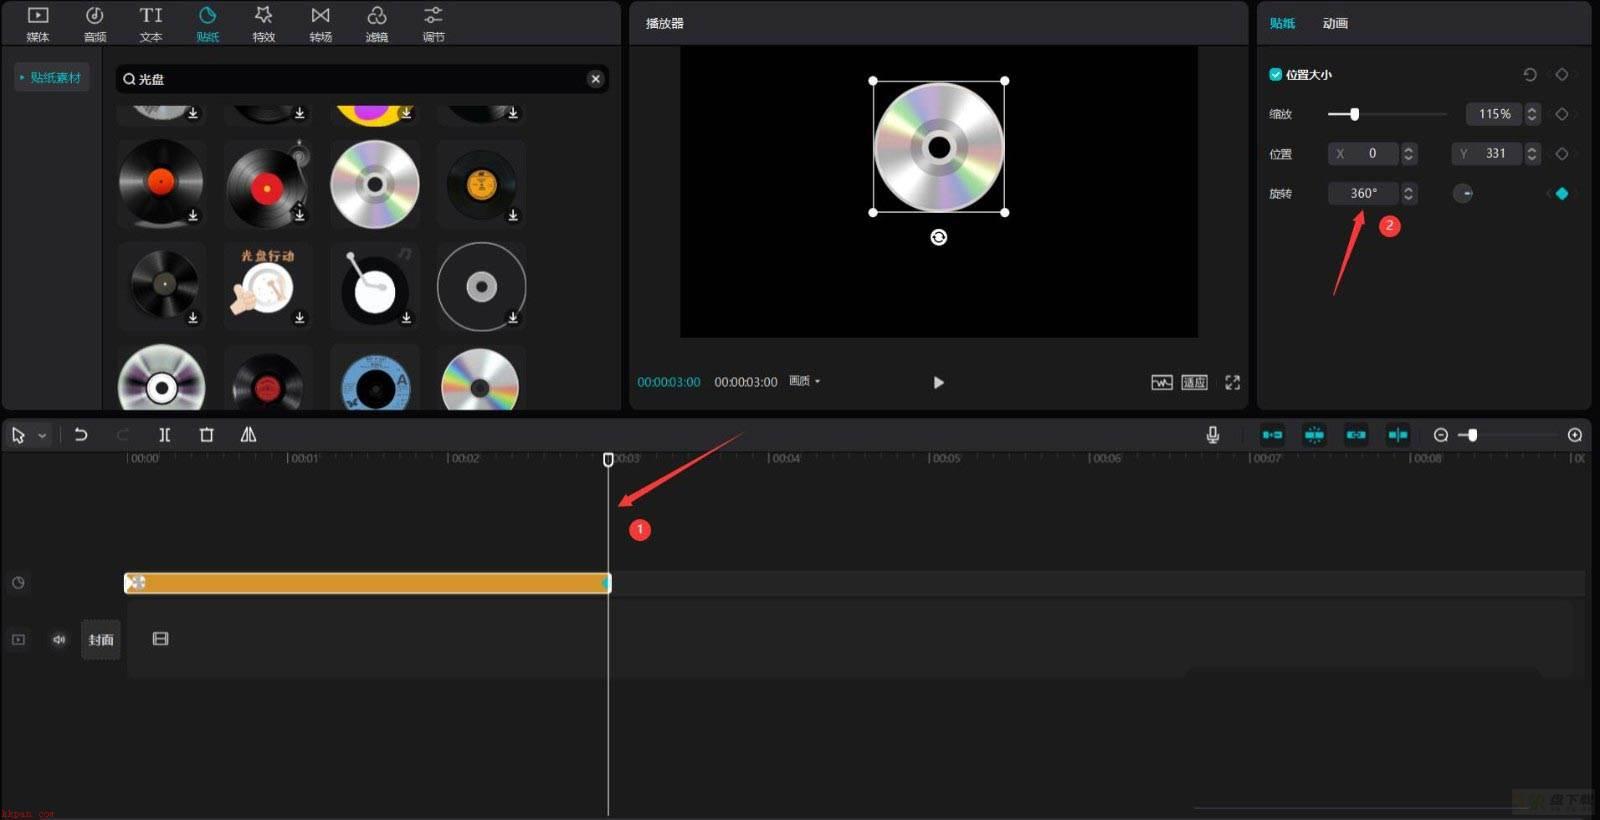
Task: Select the gray outlined disc sticker
Action: pyautogui.click(x=482, y=286)
